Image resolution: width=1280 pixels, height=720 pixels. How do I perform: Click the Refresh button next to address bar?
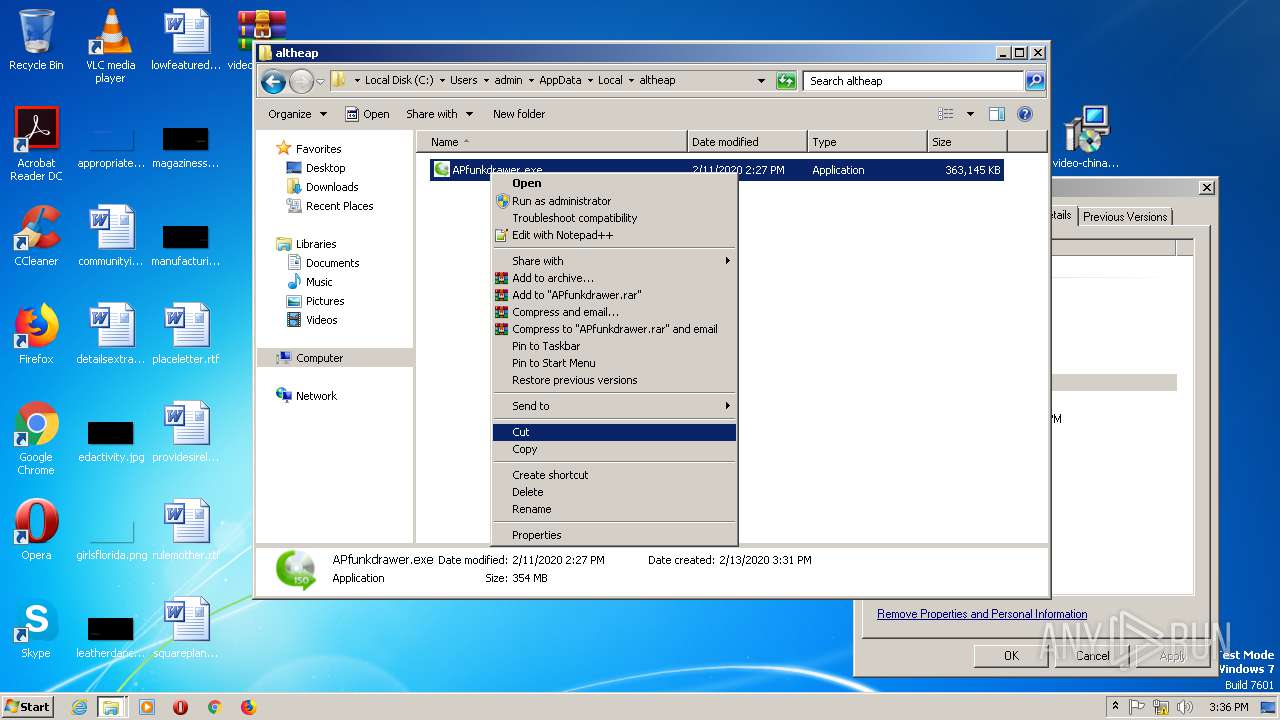(786, 81)
